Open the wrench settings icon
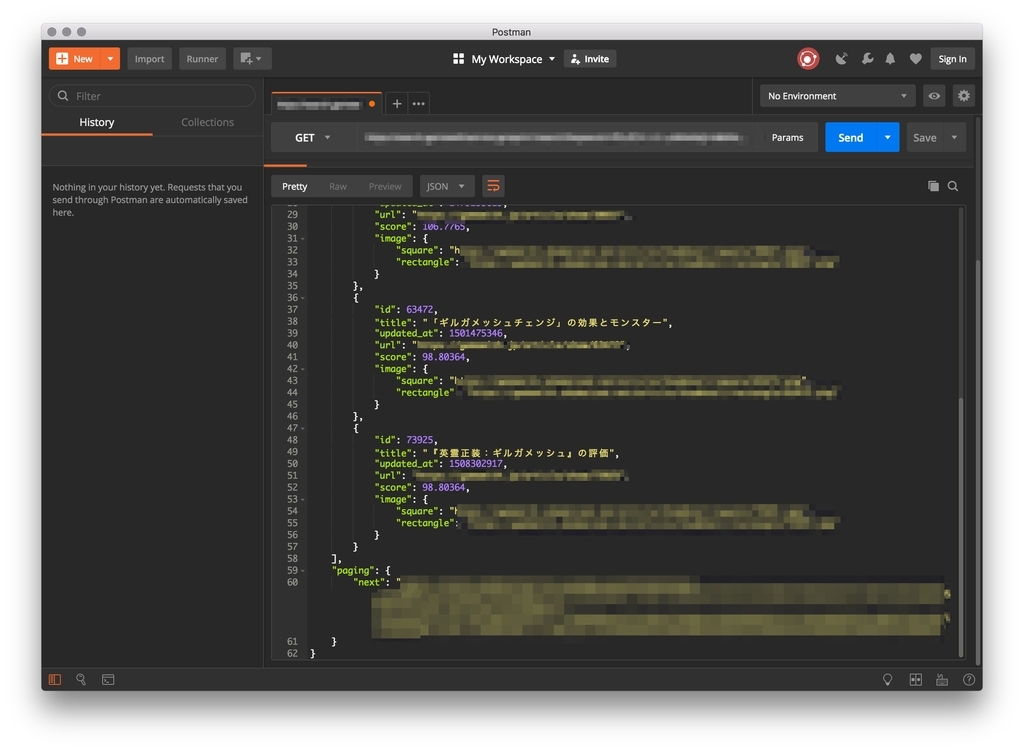1024x750 pixels. [867, 59]
